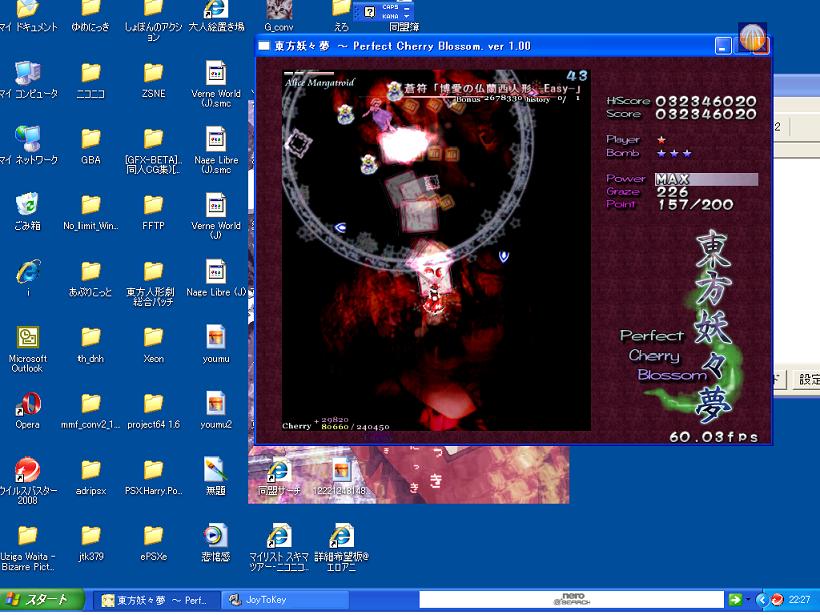Screen dimensions: 820x615
Task: Launch the Internet Explorer desktop icon
Action: point(27,277)
